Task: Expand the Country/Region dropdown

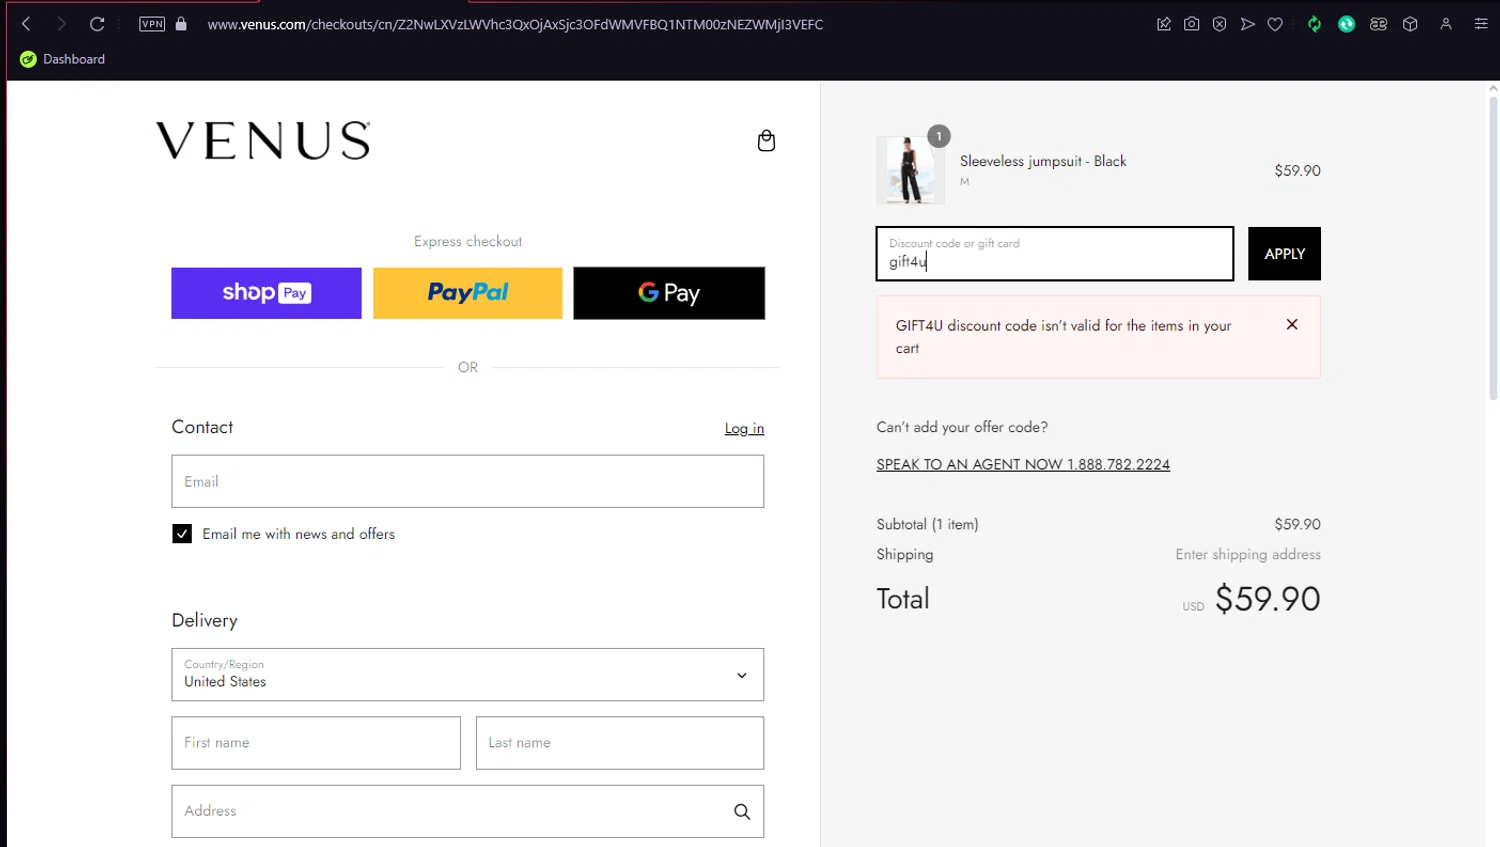Action: [x=467, y=675]
